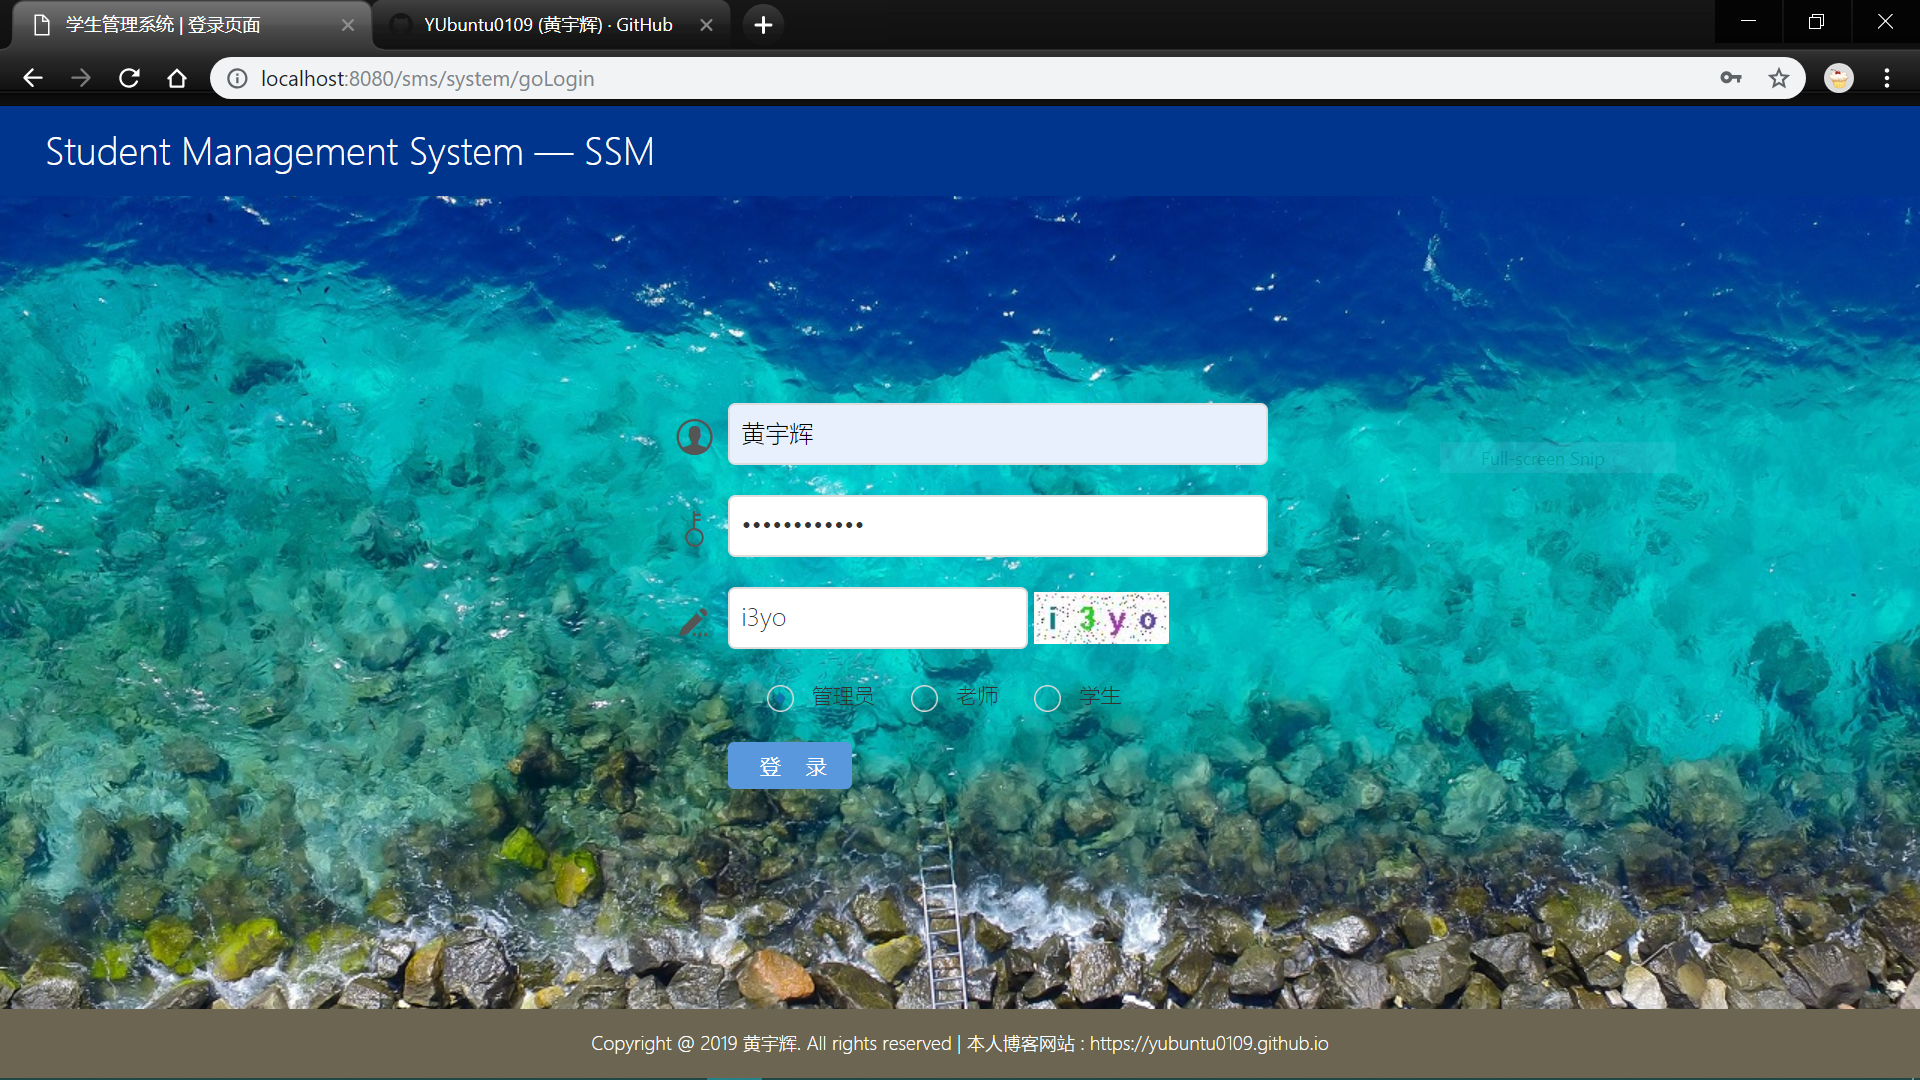Select the 老师 radio button

pyautogui.click(x=924, y=698)
